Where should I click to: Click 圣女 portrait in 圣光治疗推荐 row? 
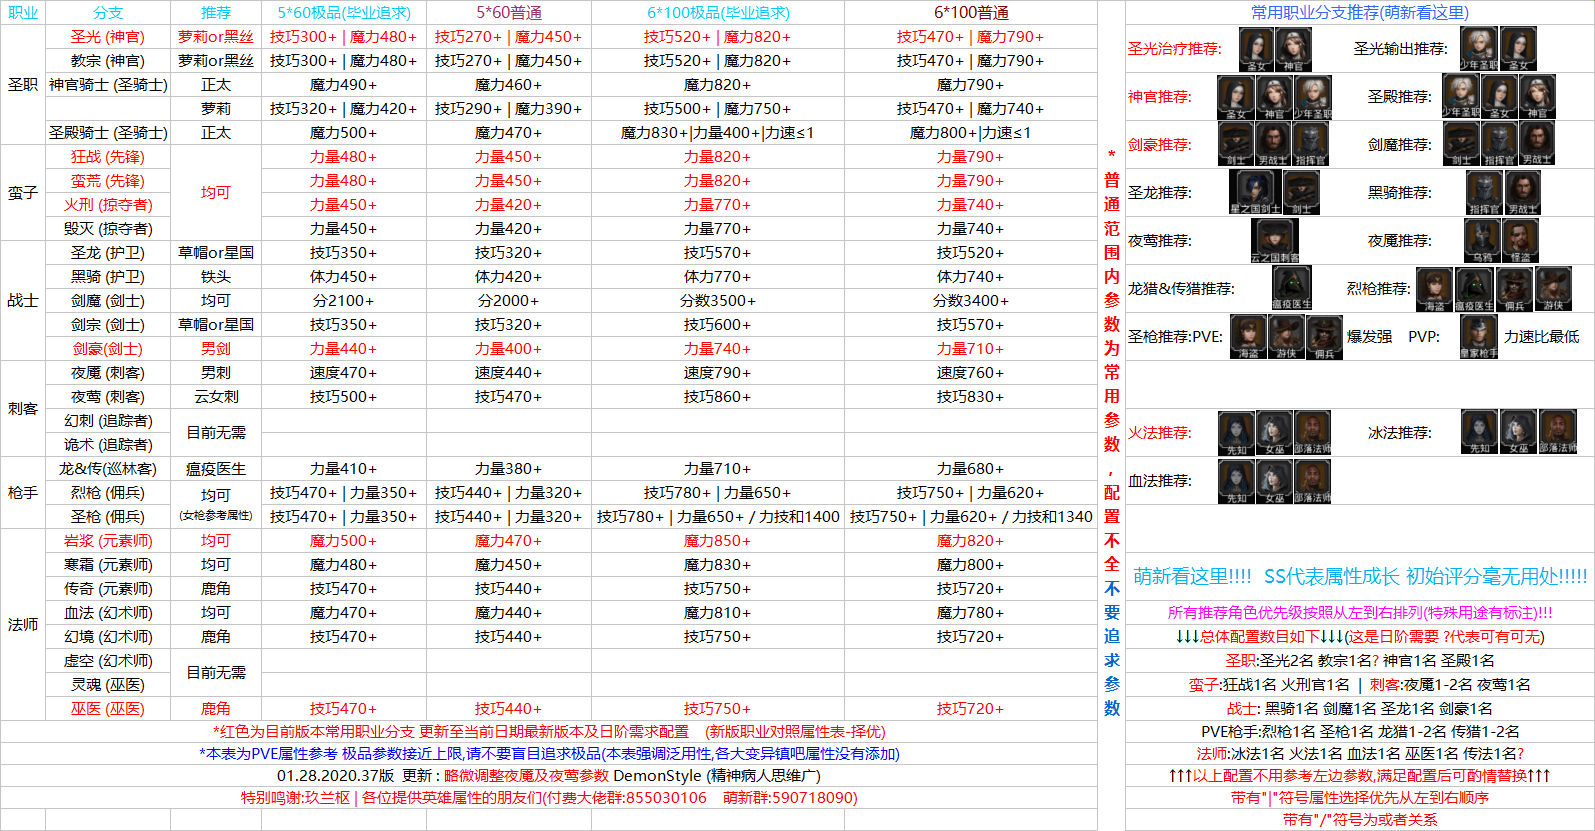(x=1256, y=49)
